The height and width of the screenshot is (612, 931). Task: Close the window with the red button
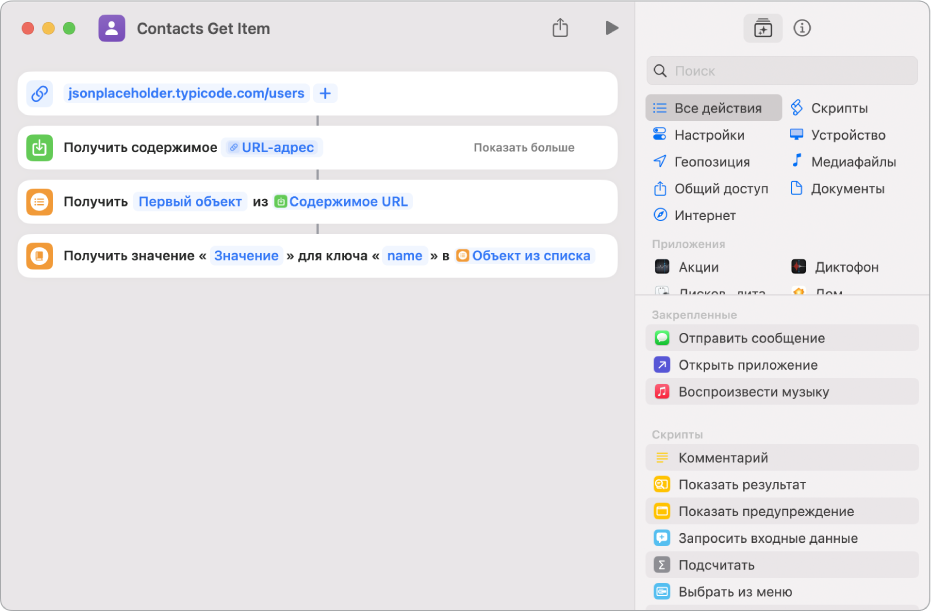coord(28,28)
